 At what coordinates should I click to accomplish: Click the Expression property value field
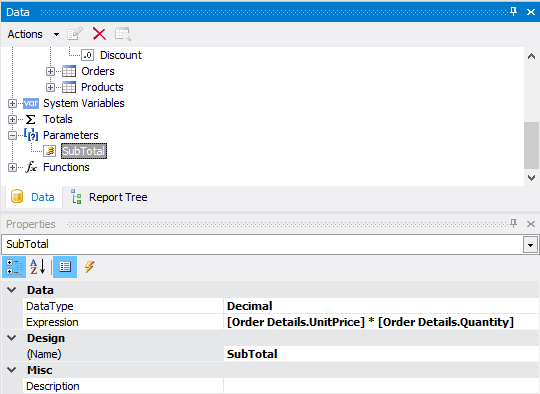(381, 322)
